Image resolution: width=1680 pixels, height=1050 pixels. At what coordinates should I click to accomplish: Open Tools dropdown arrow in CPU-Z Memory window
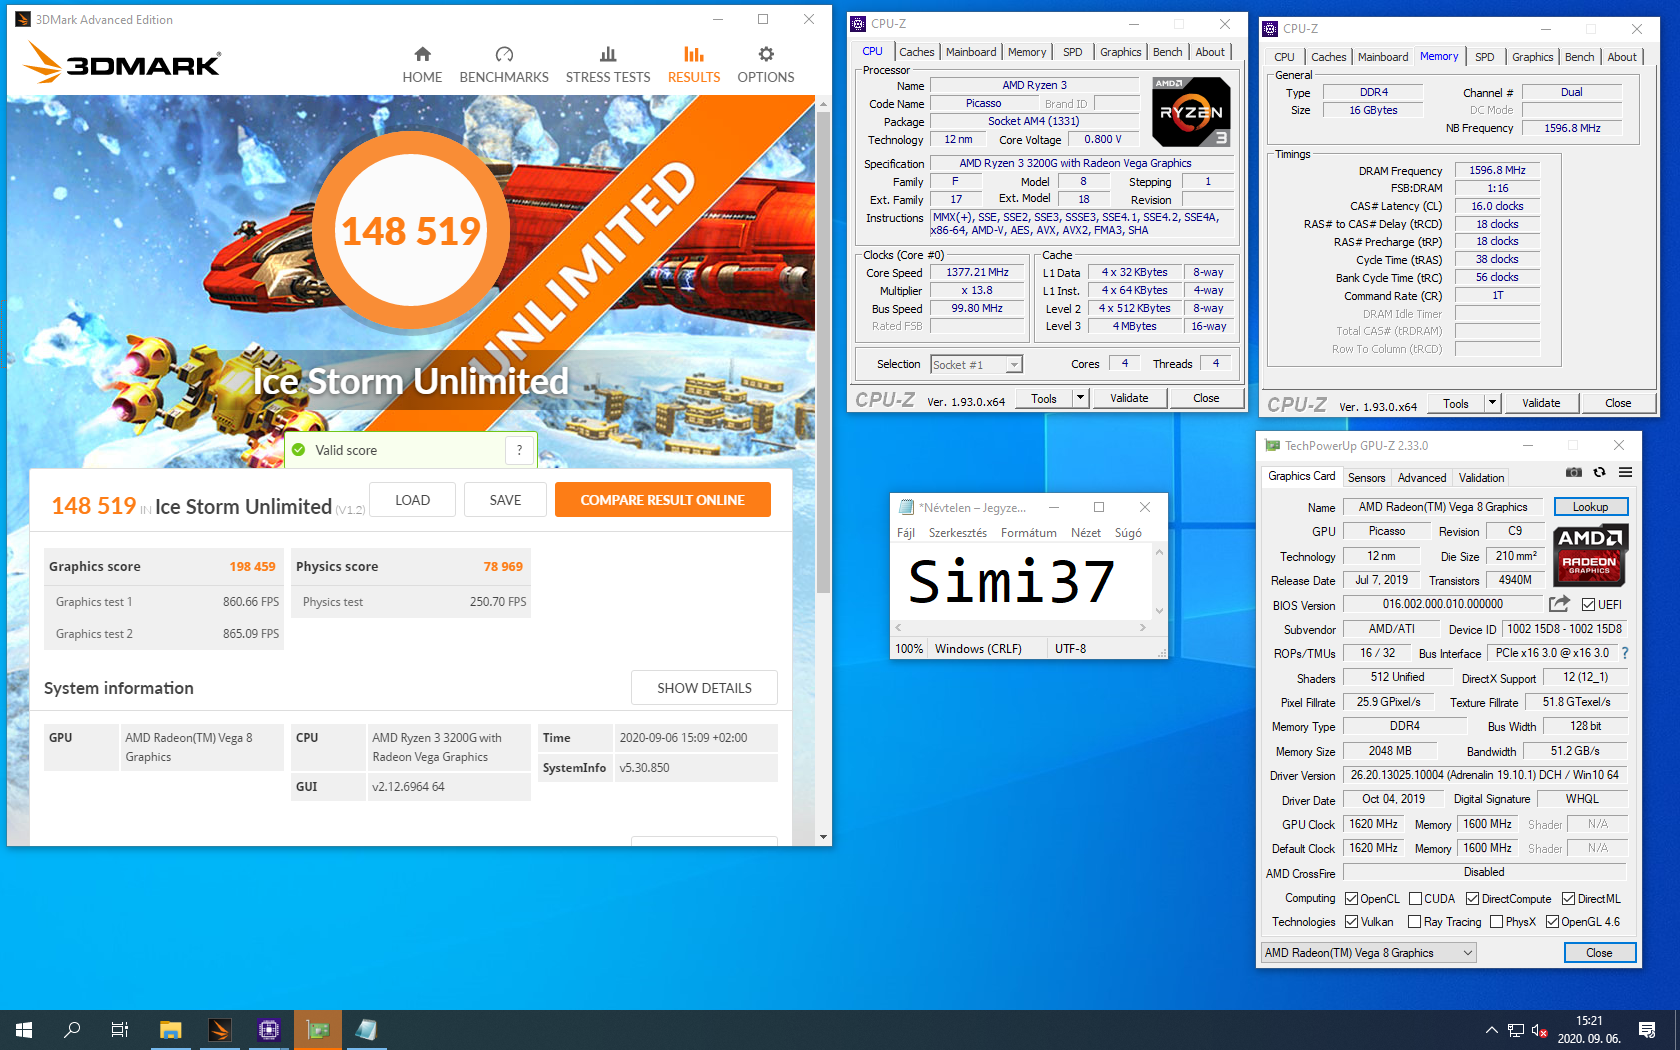click(x=1492, y=403)
